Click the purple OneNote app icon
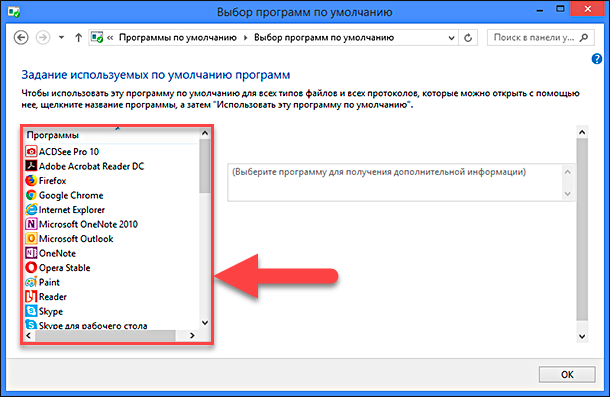 pos(31,253)
